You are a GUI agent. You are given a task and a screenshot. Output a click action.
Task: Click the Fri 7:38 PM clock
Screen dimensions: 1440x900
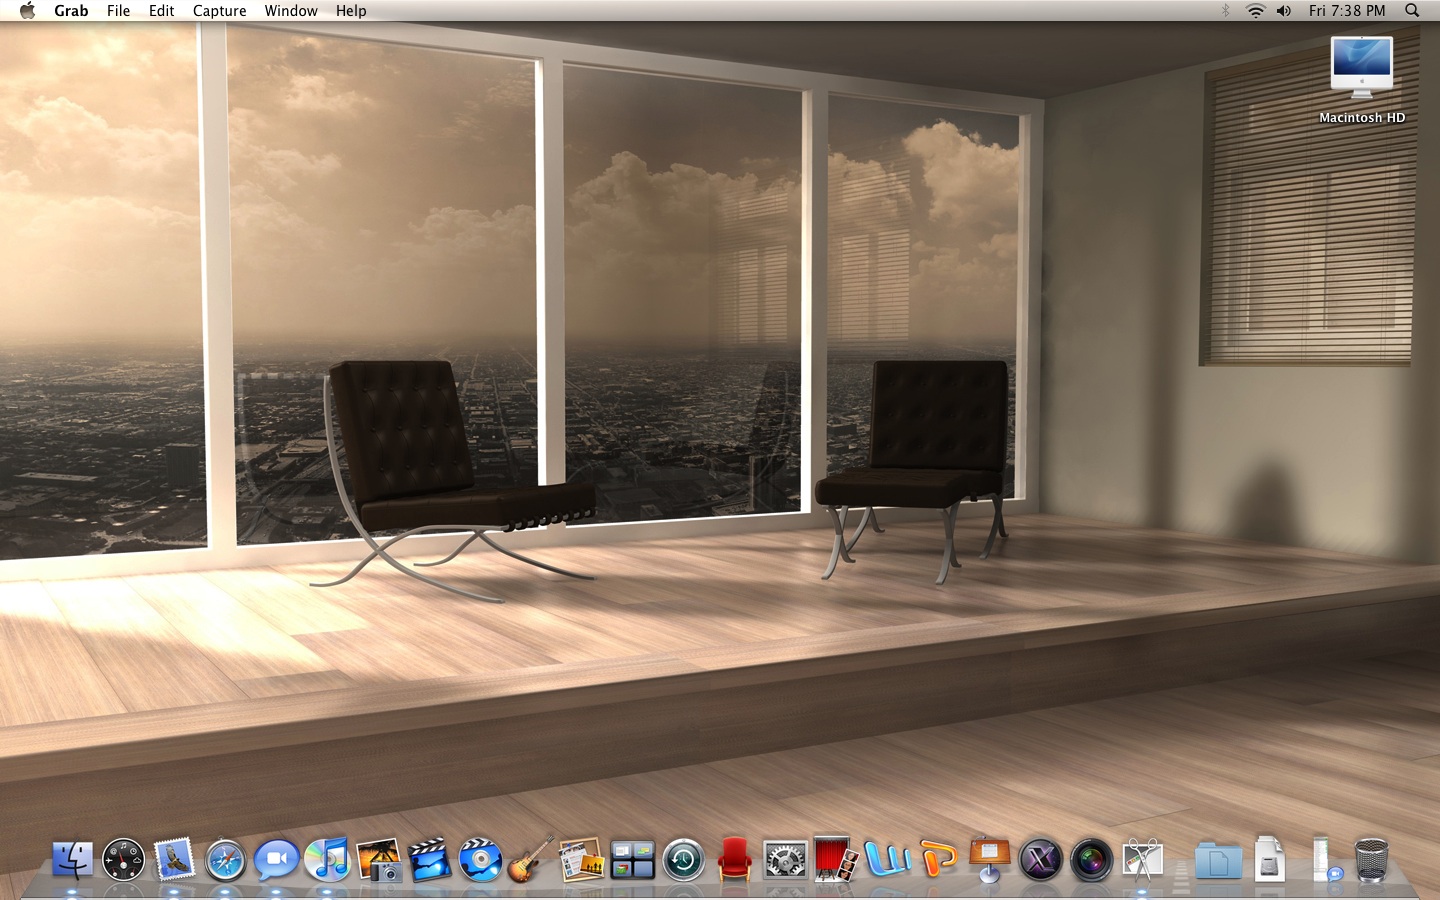pos(1347,10)
